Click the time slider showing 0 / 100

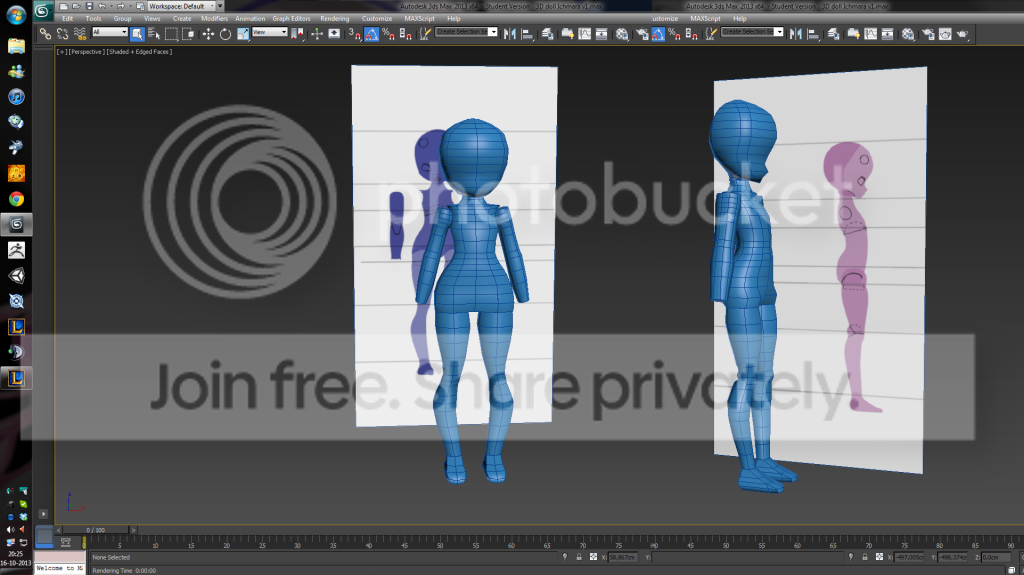pos(96,530)
